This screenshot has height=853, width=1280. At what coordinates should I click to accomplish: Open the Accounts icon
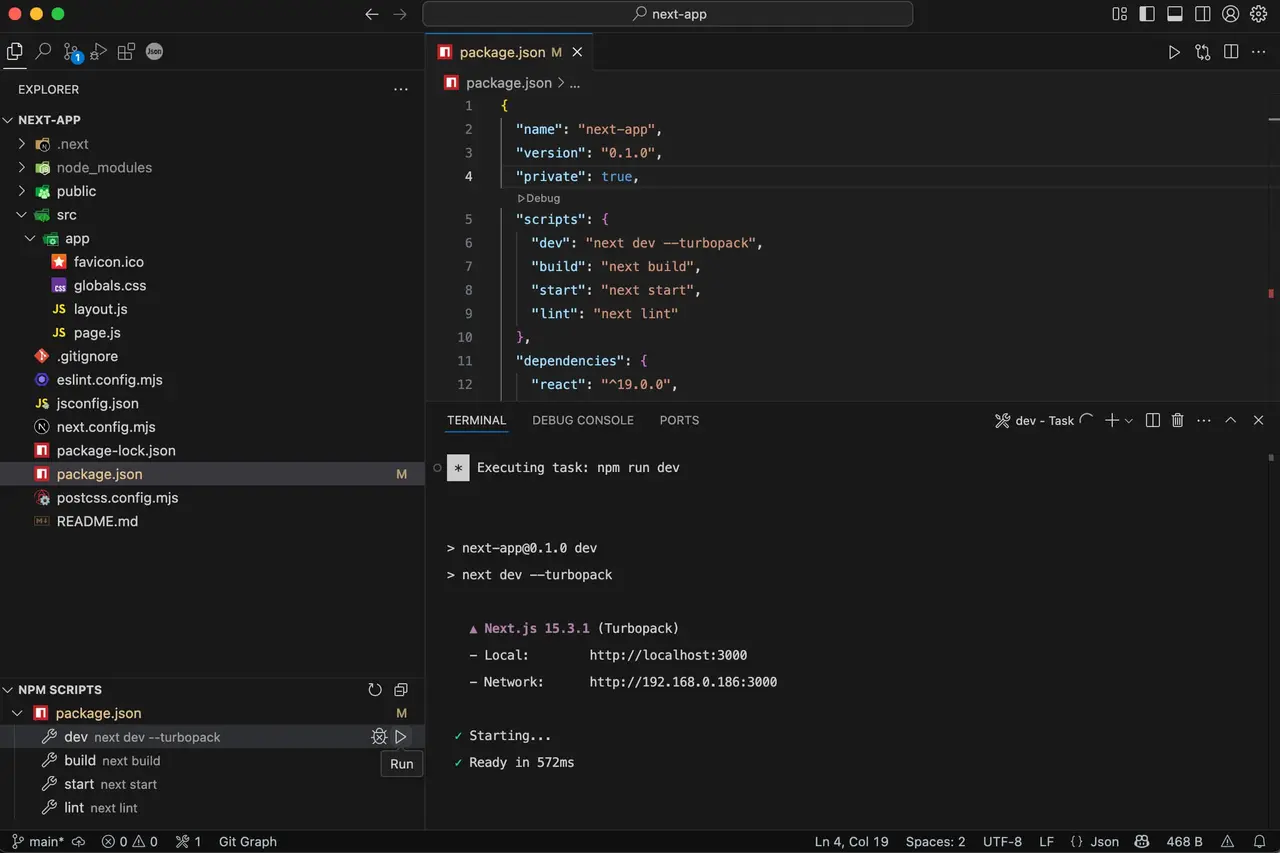click(x=1231, y=14)
